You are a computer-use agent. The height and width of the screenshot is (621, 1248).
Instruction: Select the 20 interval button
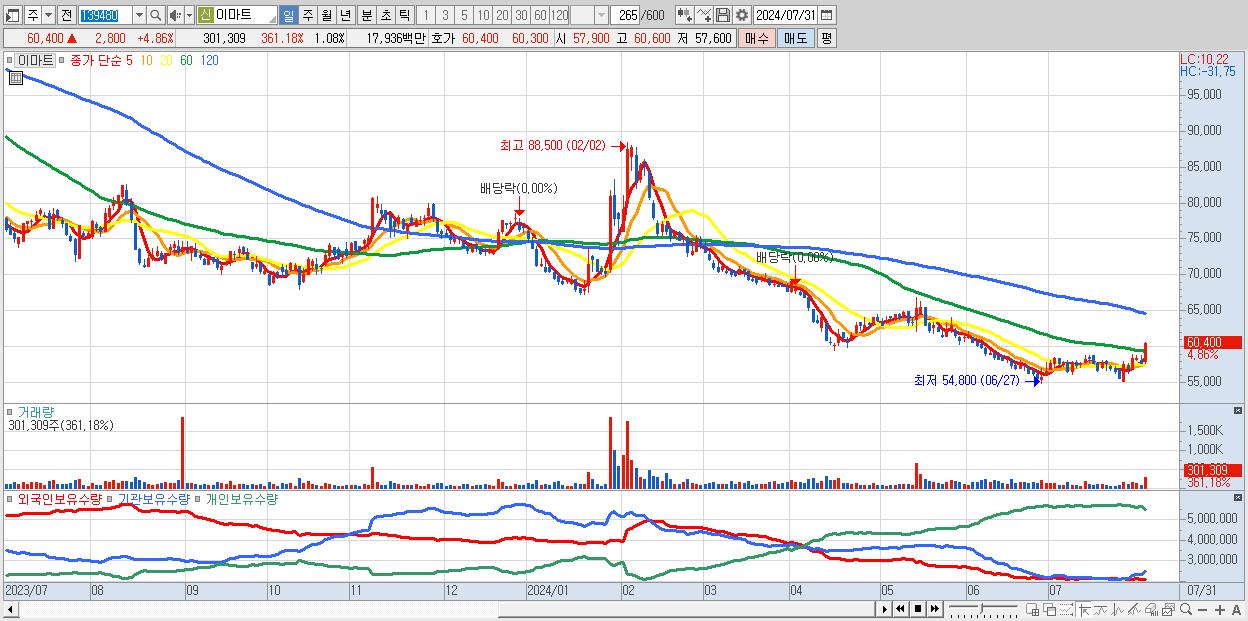[x=502, y=15]
